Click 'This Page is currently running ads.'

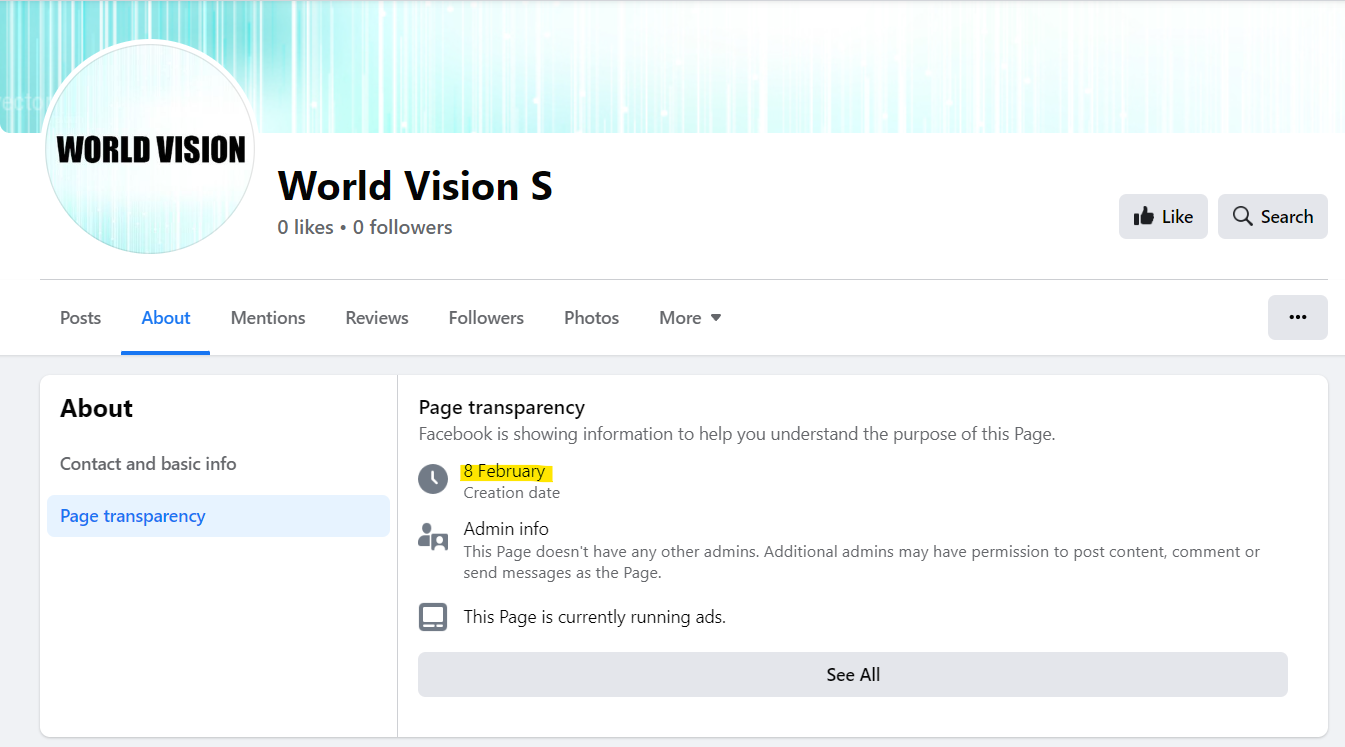tap(594, 617)
